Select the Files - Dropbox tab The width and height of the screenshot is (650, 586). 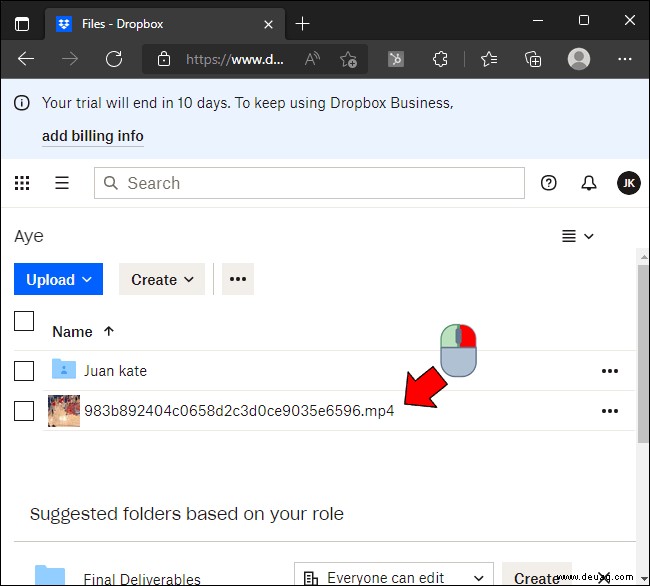tap(165, 24)
